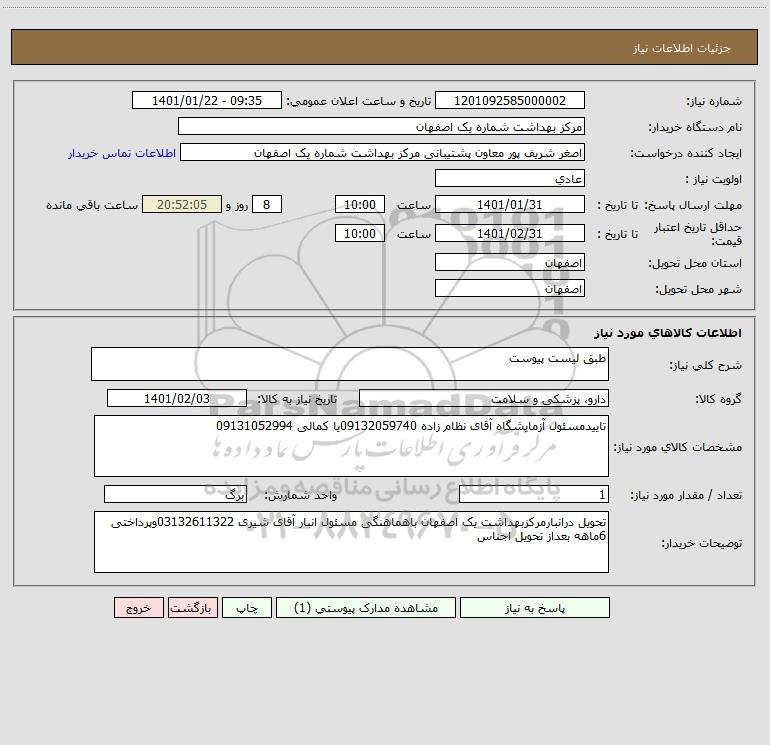Image resolution: width=770 pixels, height=745 pixels.
Task: Click the label 'نام دستگاه خریدار:'
Action: click(x=695, y=128)
